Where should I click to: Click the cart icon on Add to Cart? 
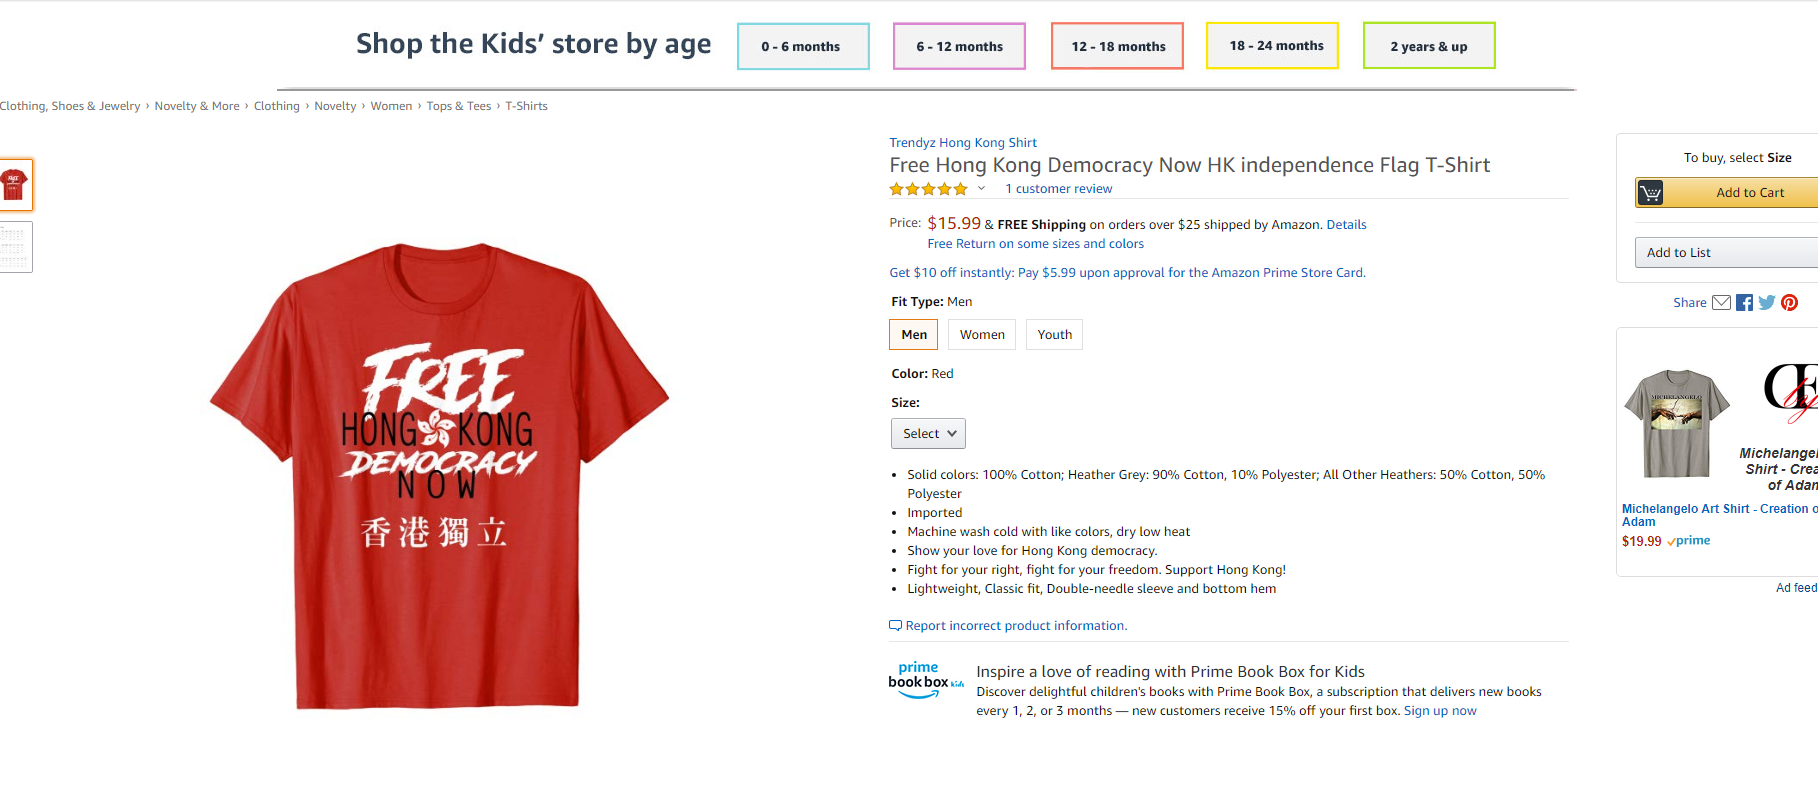1651,193
